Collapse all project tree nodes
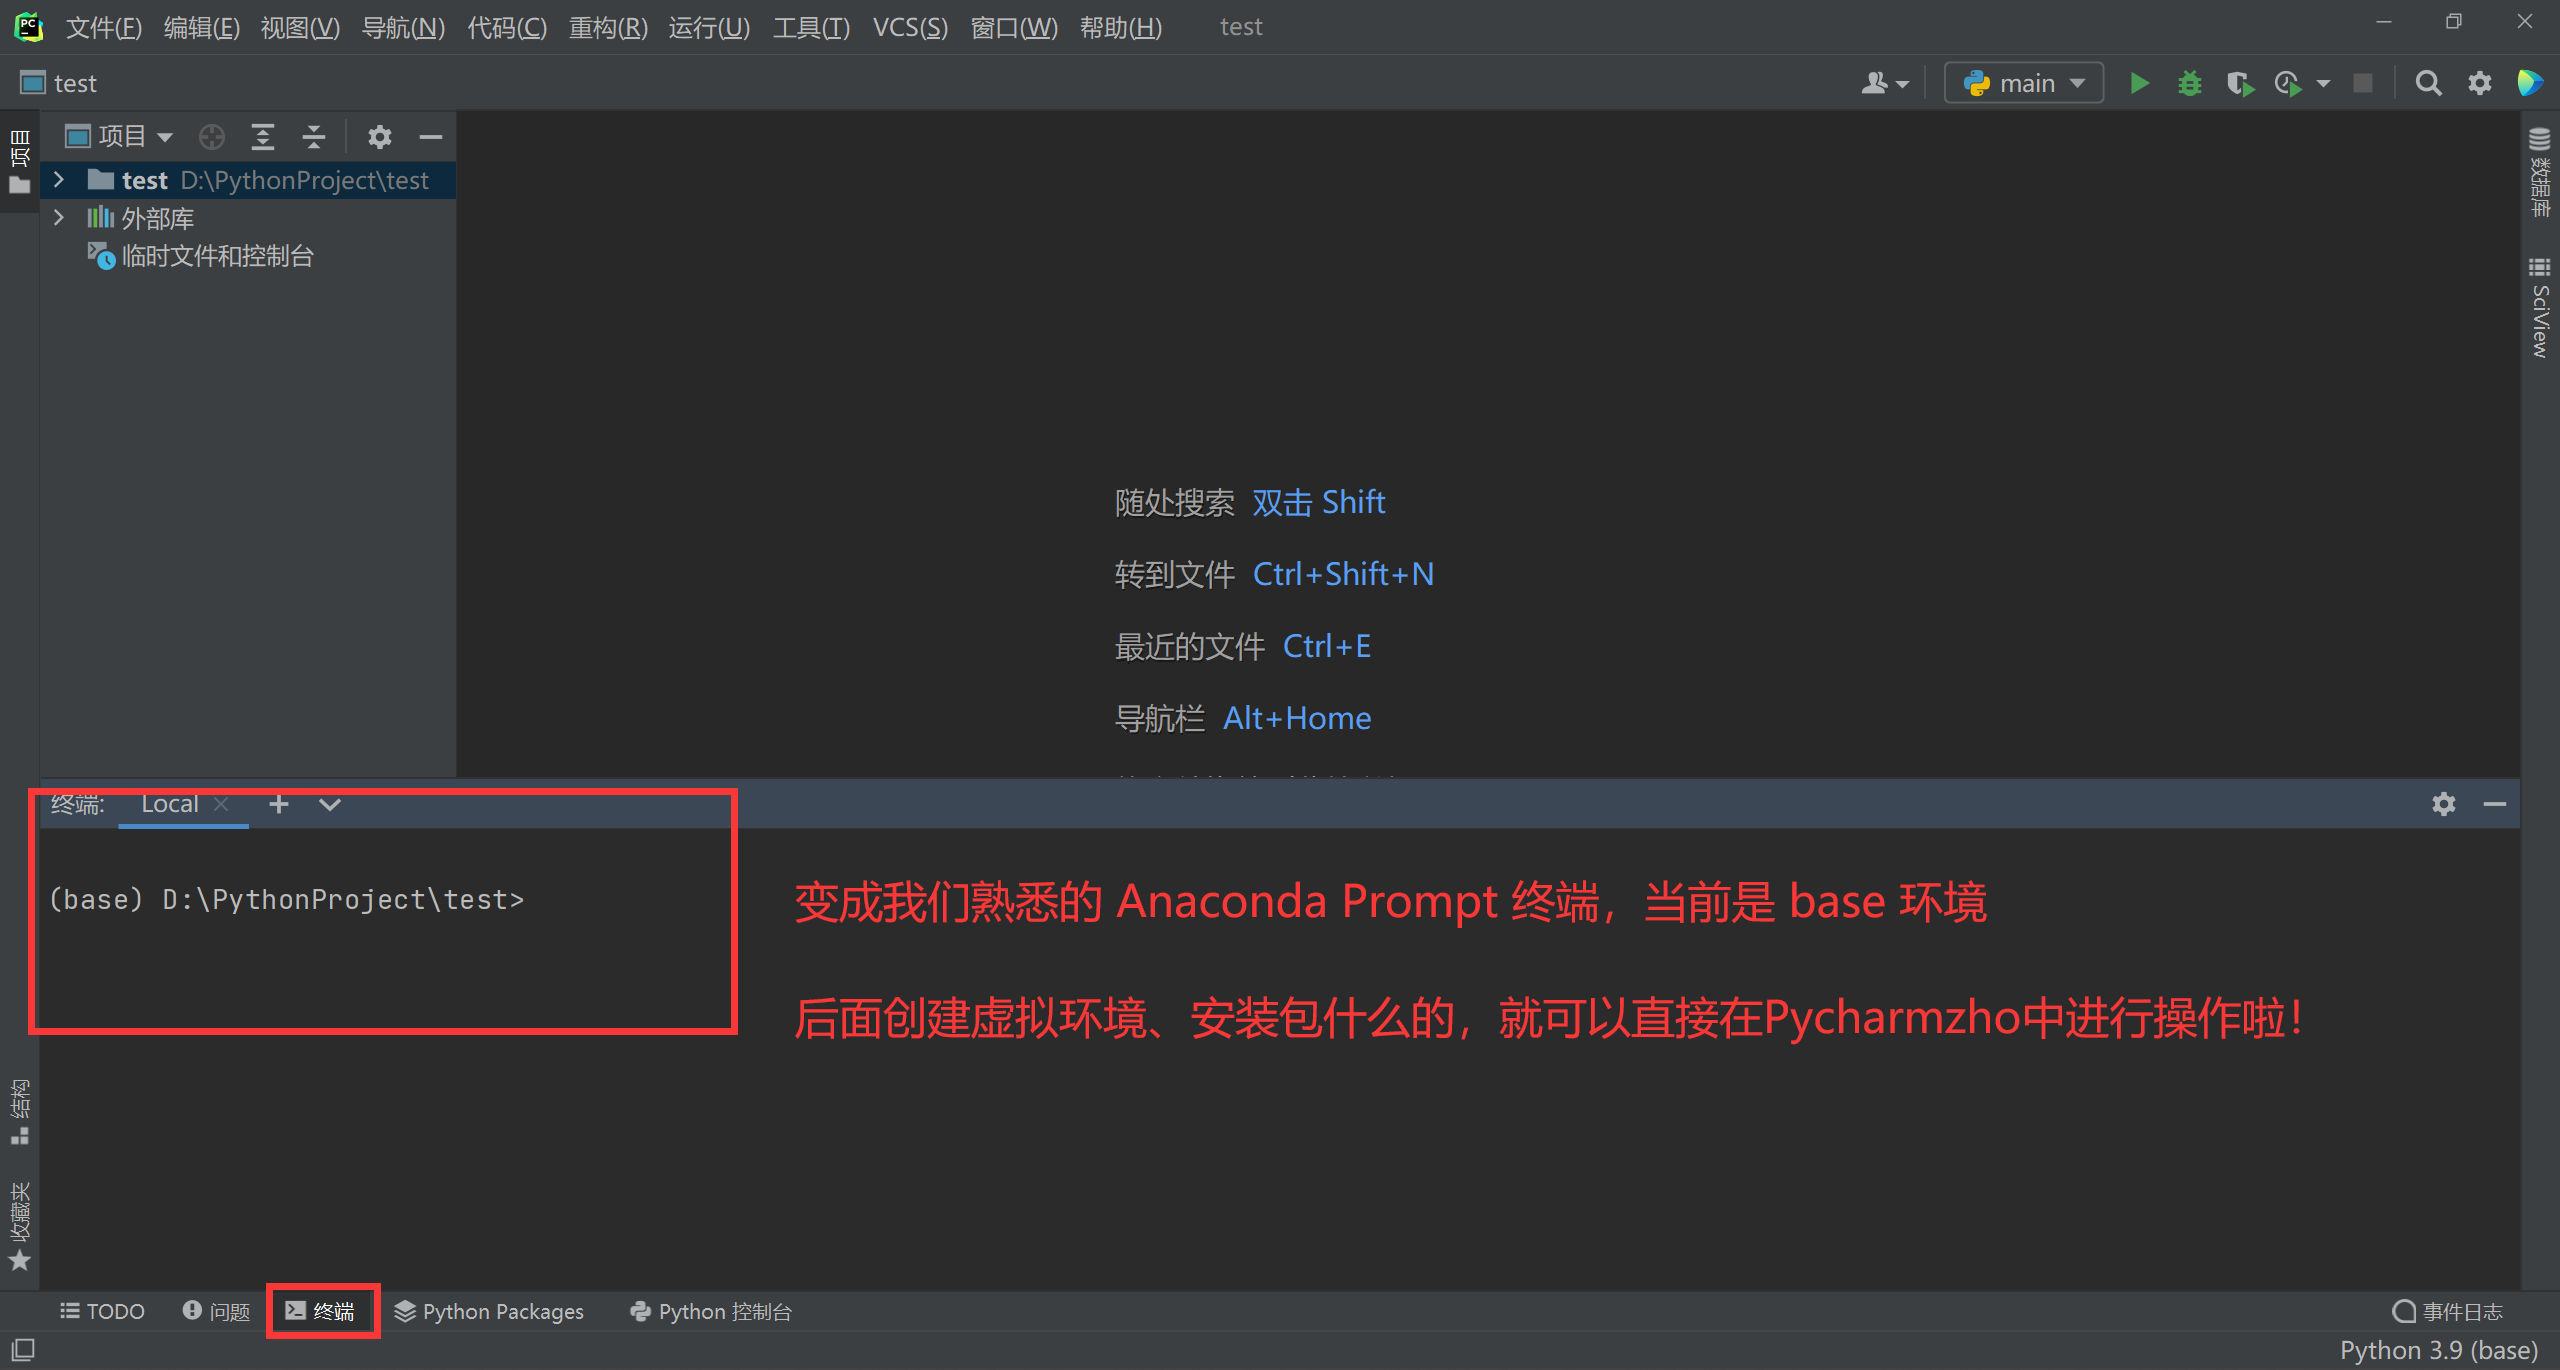This screenshot has height=1370, width=2560. coord(313,137)
